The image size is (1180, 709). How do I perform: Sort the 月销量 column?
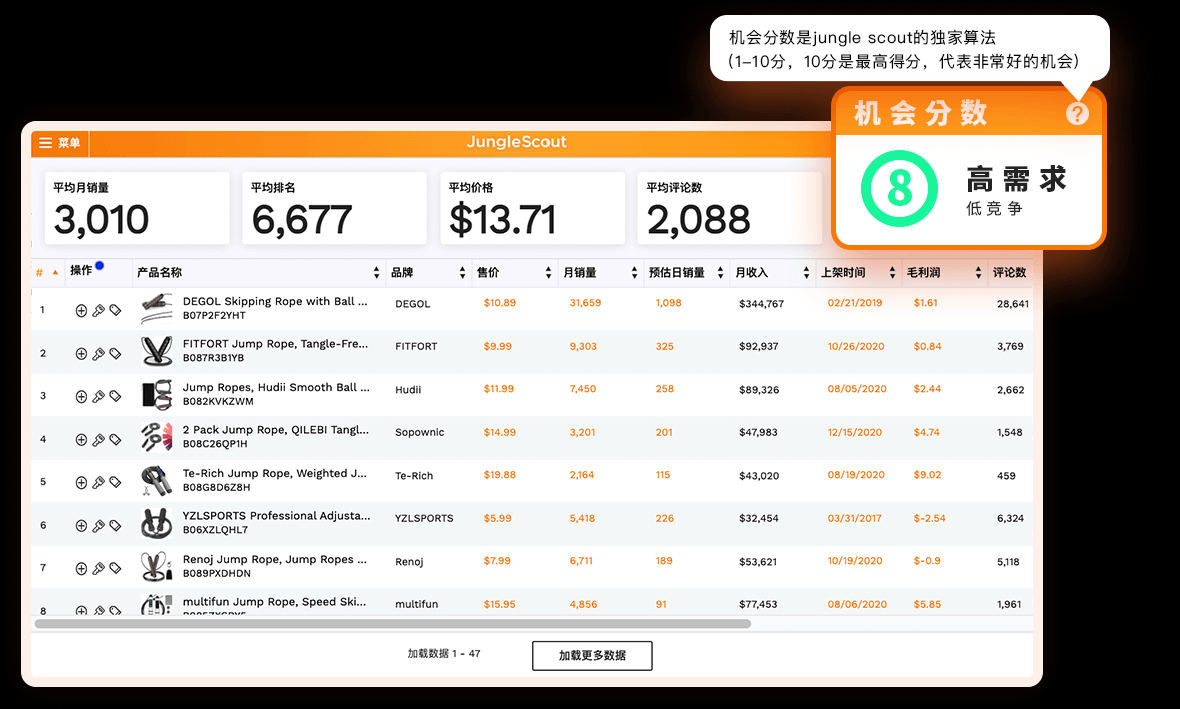click(634, 272)
